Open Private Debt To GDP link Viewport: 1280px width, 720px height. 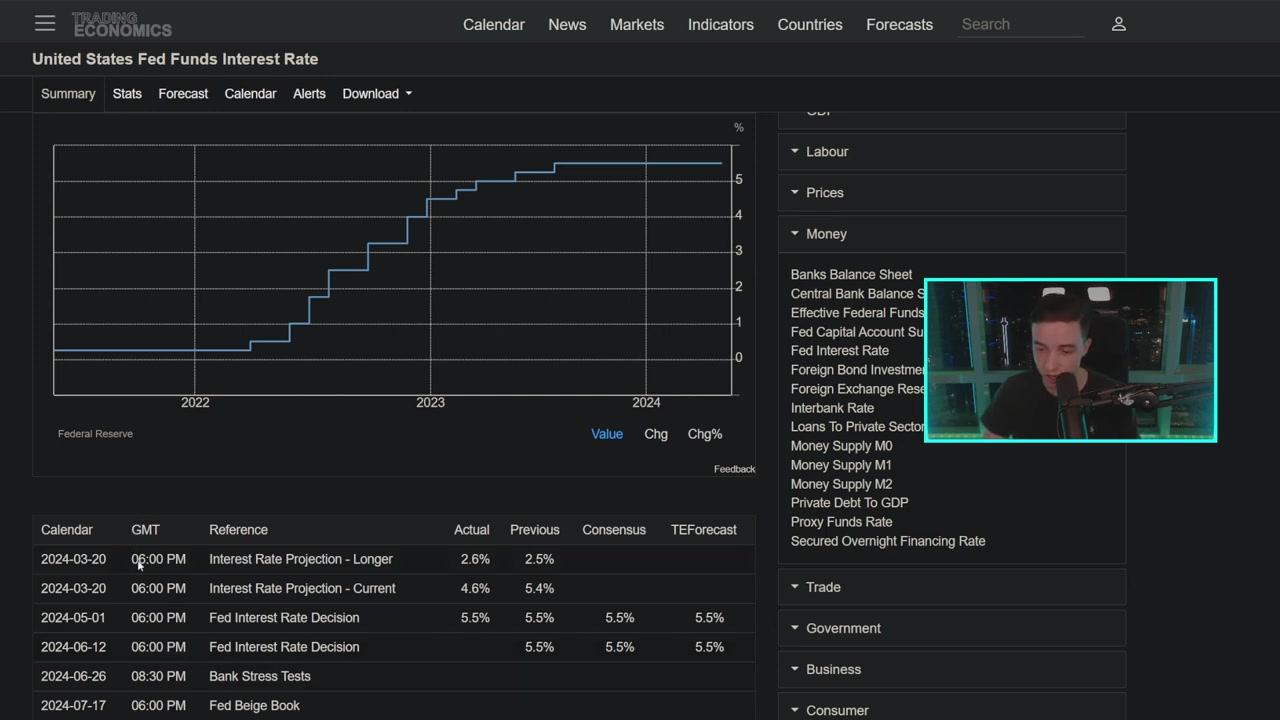[x=849, y=503]
